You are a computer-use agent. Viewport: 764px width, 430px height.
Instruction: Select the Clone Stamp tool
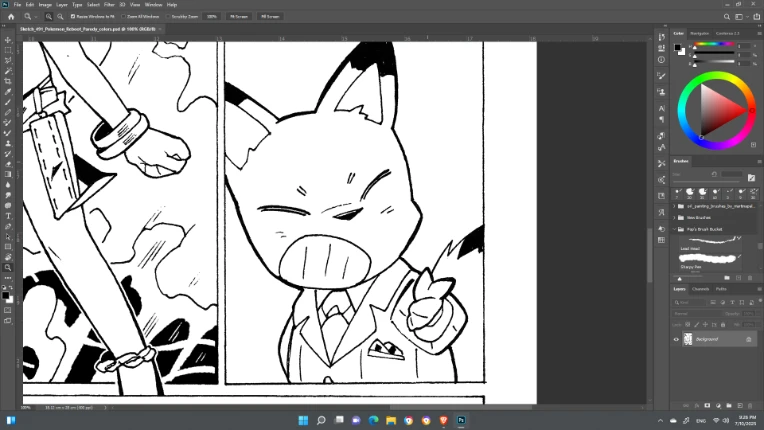(8, 143)
